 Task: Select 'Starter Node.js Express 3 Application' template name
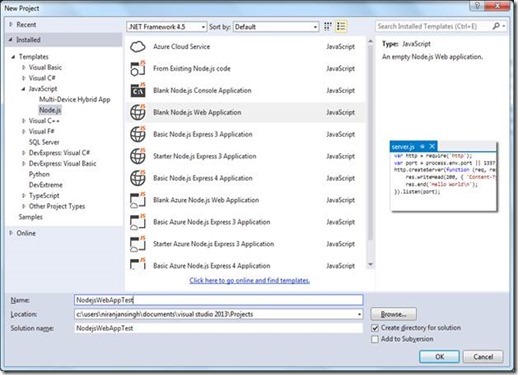[x=205, y=156]
